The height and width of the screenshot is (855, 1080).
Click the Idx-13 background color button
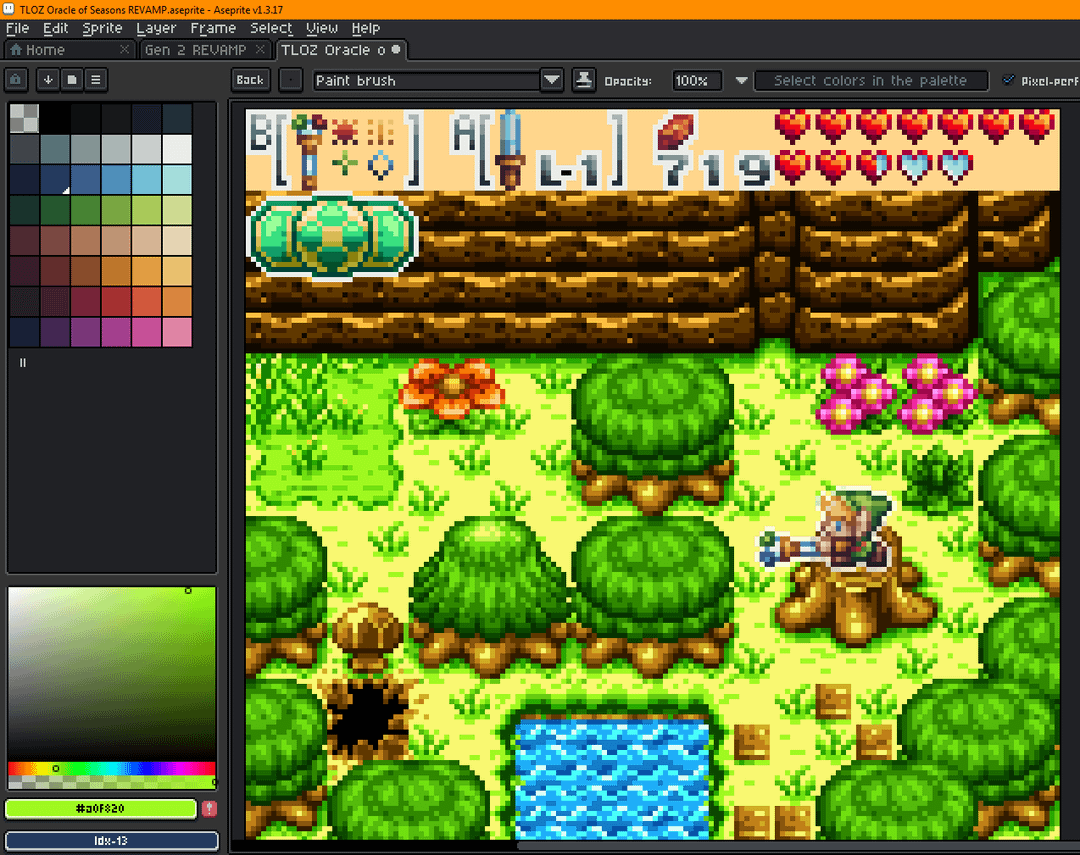coord(111,841)
